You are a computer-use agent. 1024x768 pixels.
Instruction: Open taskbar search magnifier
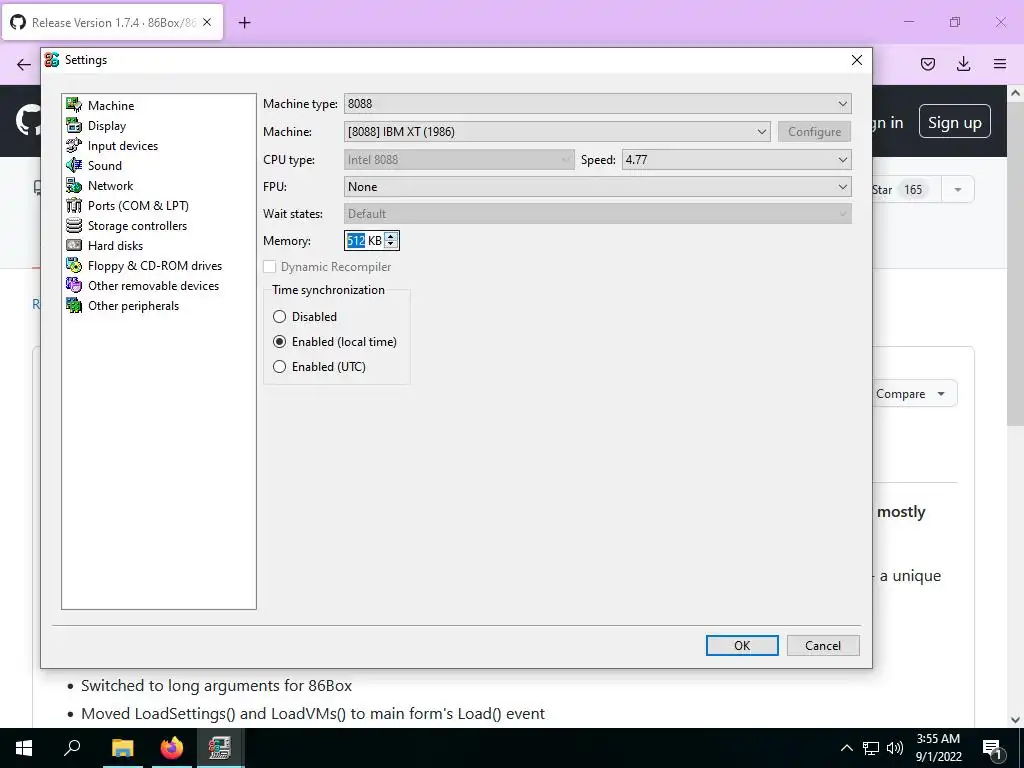click(x=72, y=748)
